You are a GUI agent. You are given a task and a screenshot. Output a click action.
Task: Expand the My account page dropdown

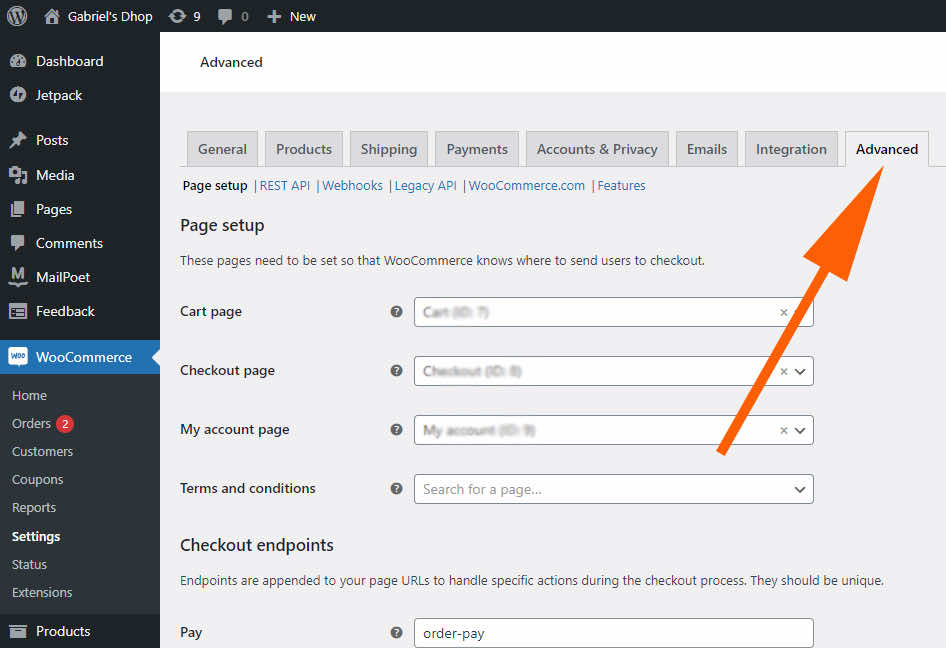800,431
